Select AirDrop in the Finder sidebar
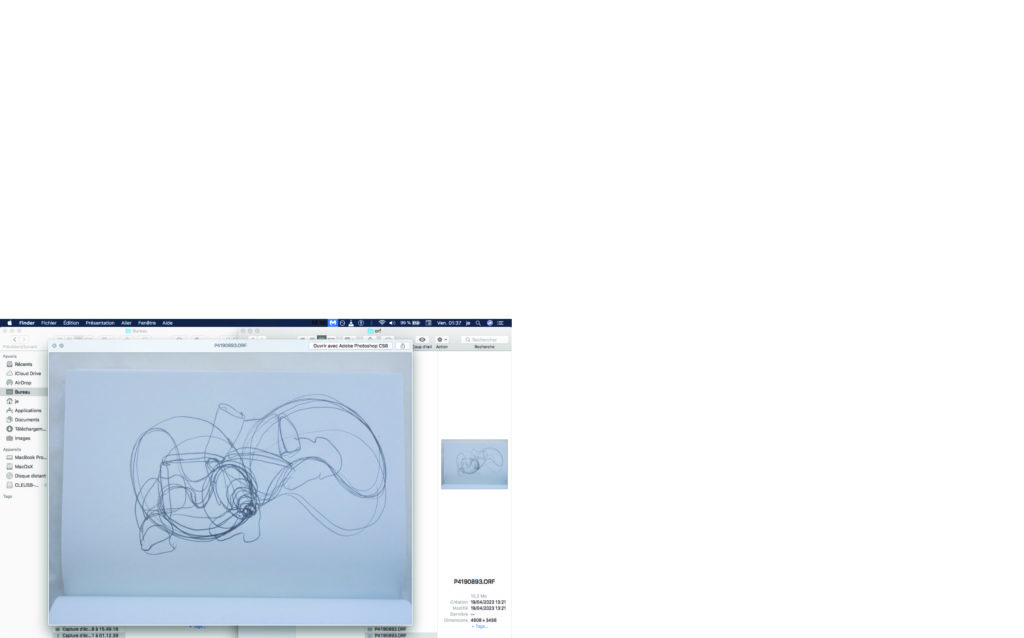The image size is (1024, 638). (x=23, y=382)
